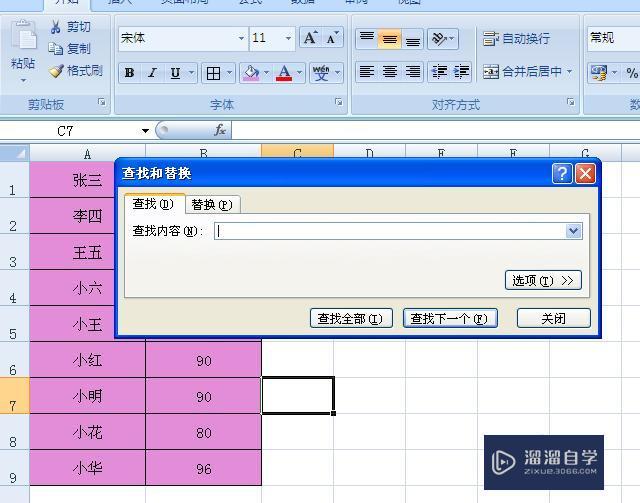640x503 pixels.
Task: Increase indent
Action: point(461,72)
